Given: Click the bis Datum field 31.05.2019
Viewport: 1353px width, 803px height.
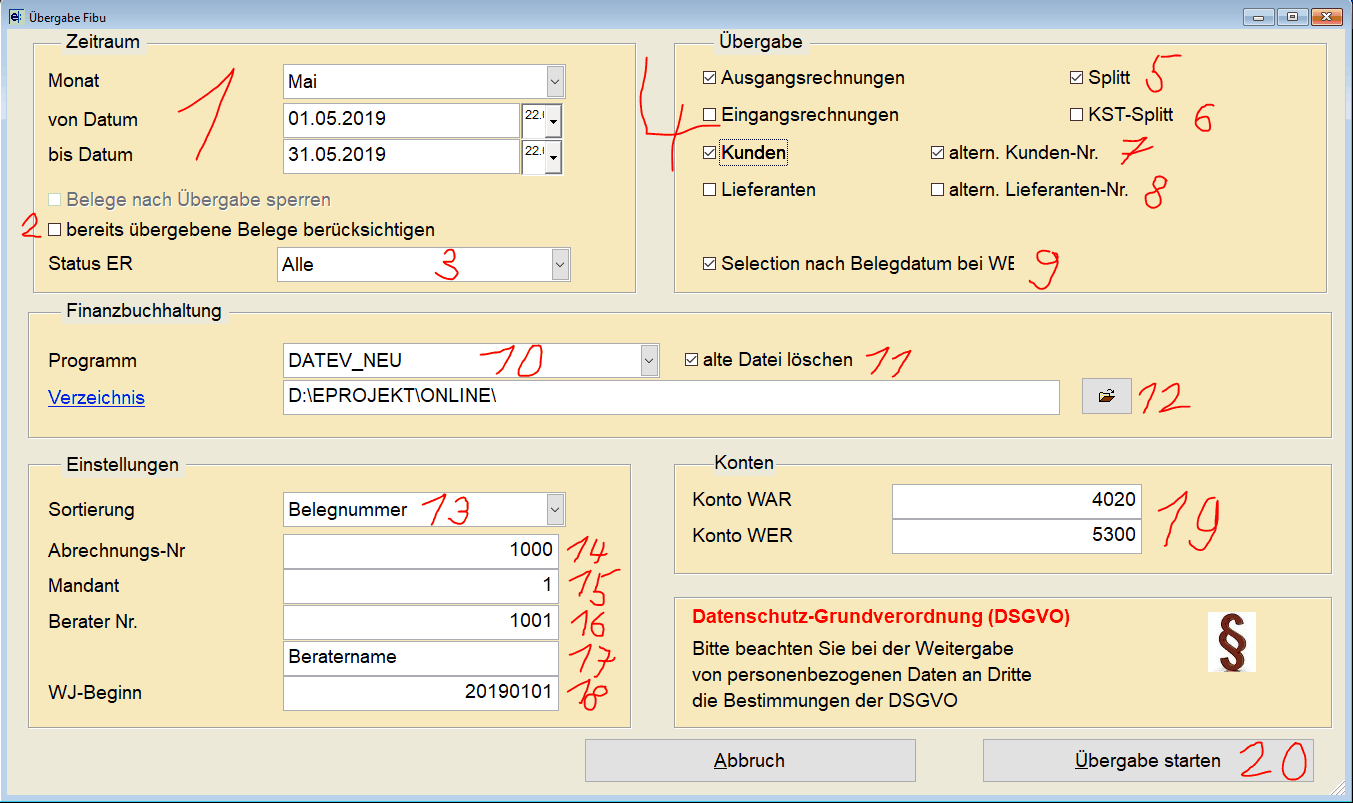Looking at the screenshot, I should [x=401, y=156].
